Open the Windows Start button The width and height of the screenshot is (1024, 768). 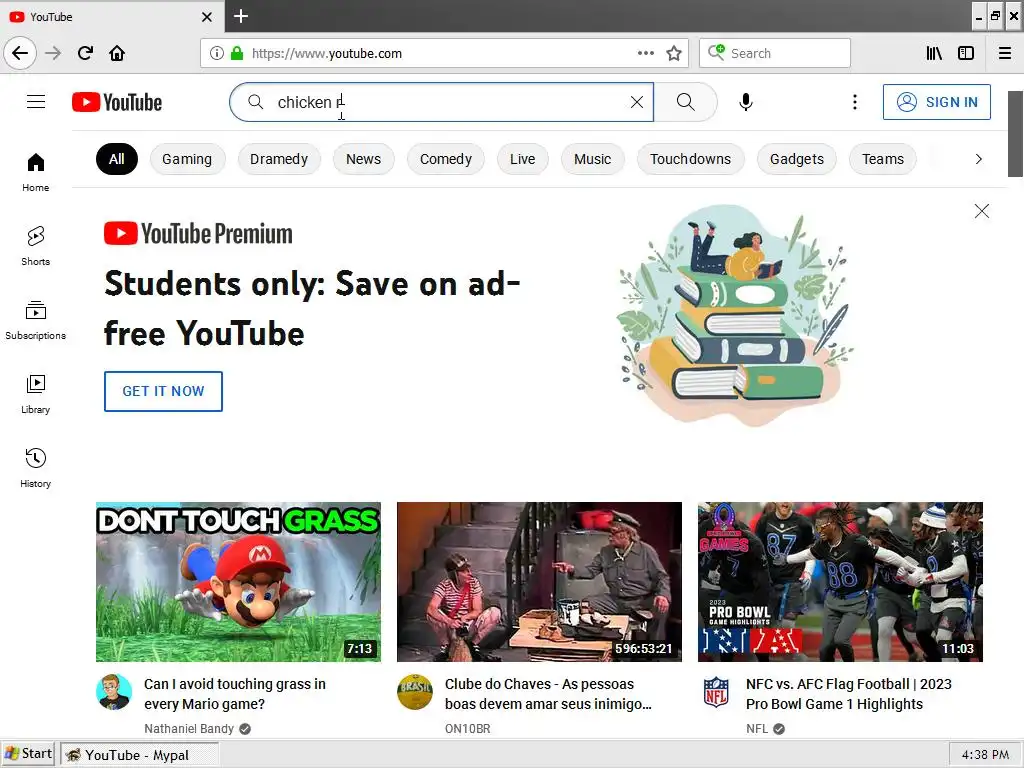pyautogui.click(x=29, y=754)
